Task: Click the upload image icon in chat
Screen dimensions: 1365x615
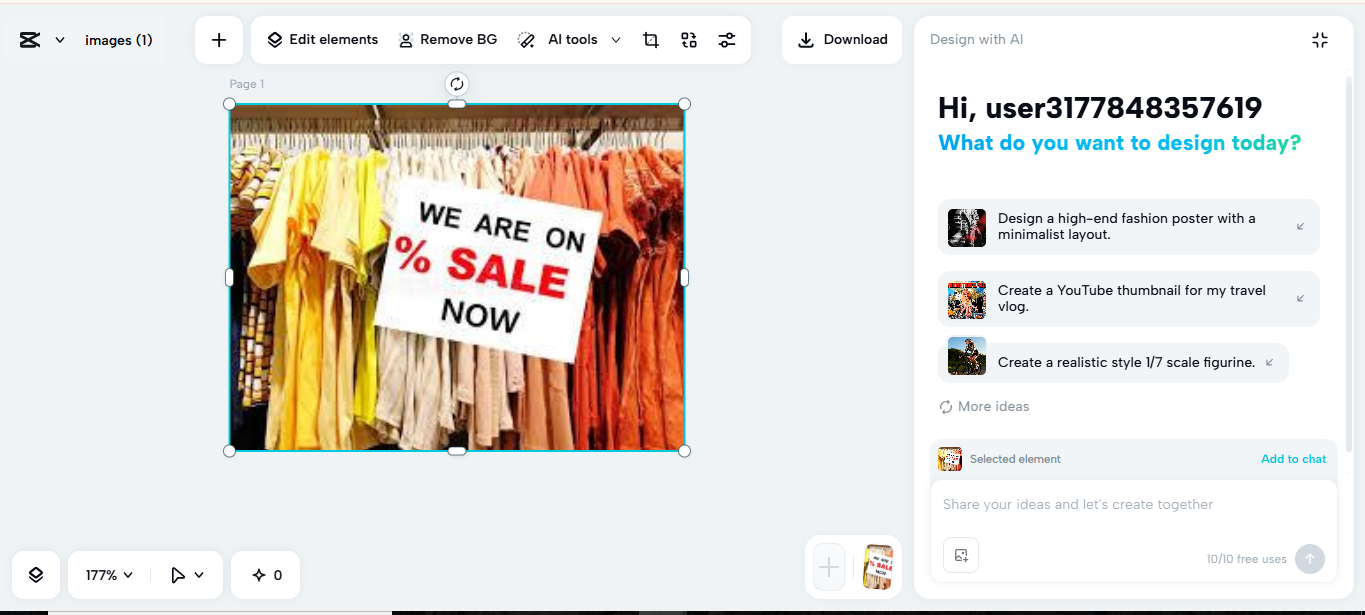Action: [x=961, y=555]
